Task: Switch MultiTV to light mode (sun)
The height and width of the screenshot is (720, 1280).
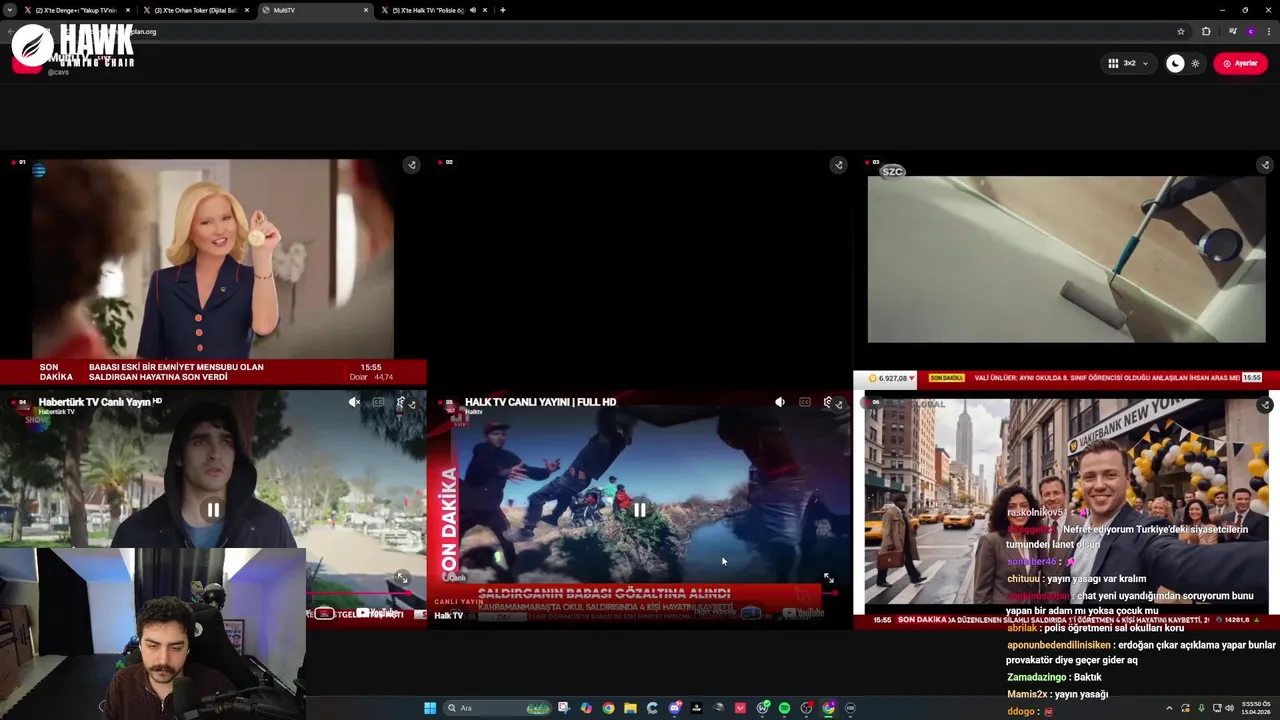Action: [1195, 63]
